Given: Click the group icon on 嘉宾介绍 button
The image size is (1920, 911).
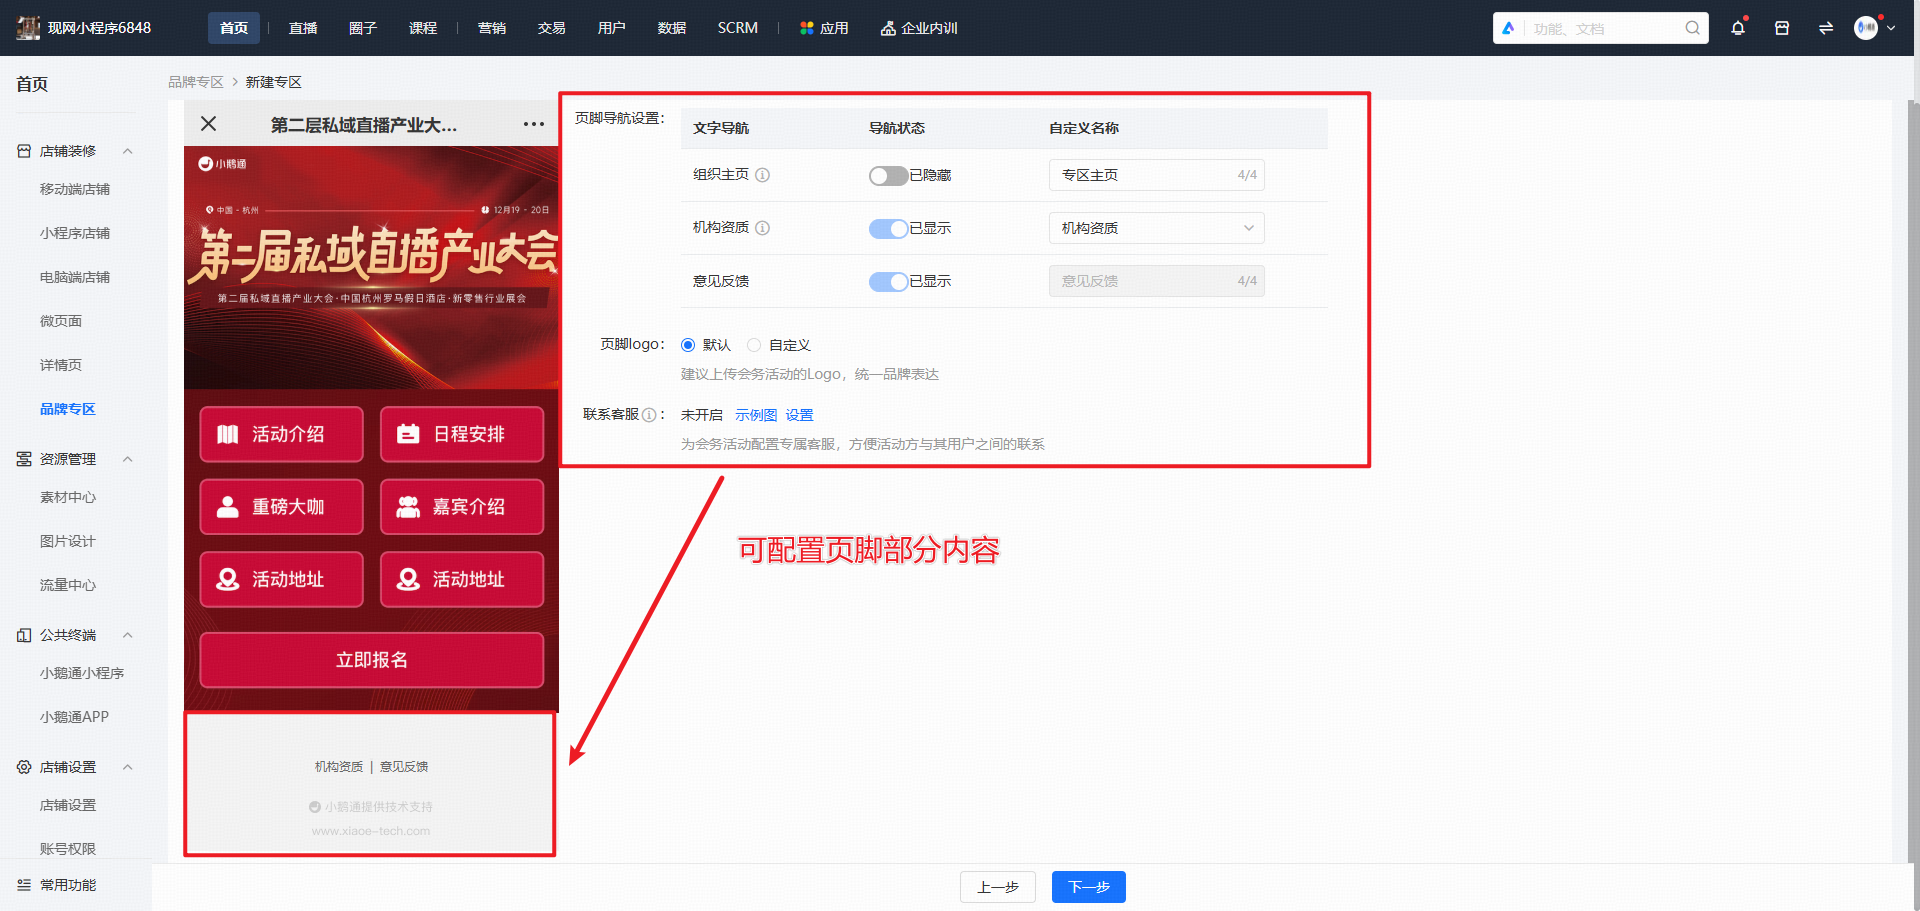Looking at the screenshot, I should [408, 507].
